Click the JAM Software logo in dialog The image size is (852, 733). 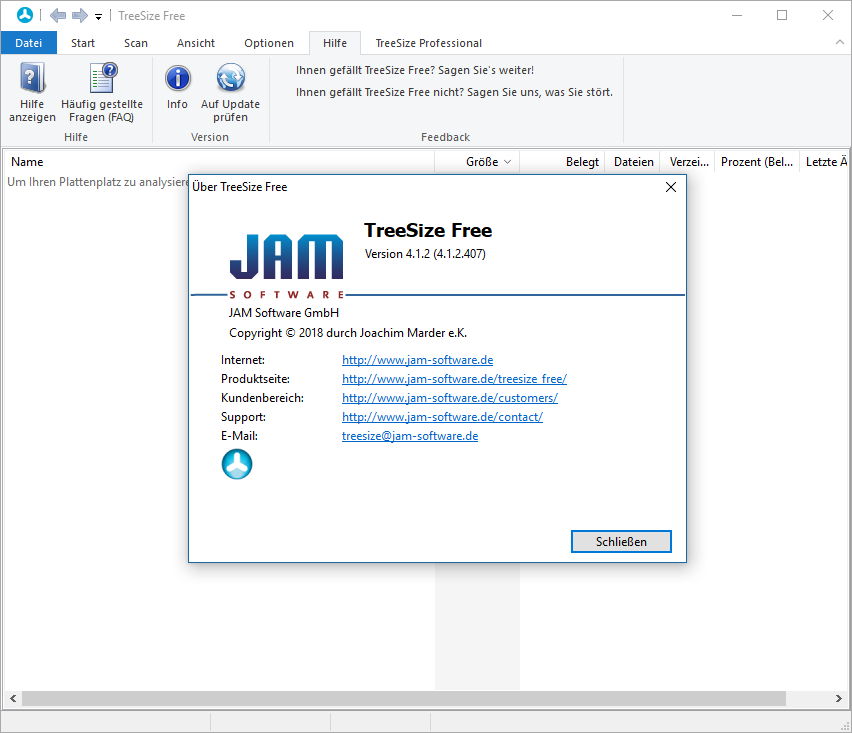click(x=286, y=266)
